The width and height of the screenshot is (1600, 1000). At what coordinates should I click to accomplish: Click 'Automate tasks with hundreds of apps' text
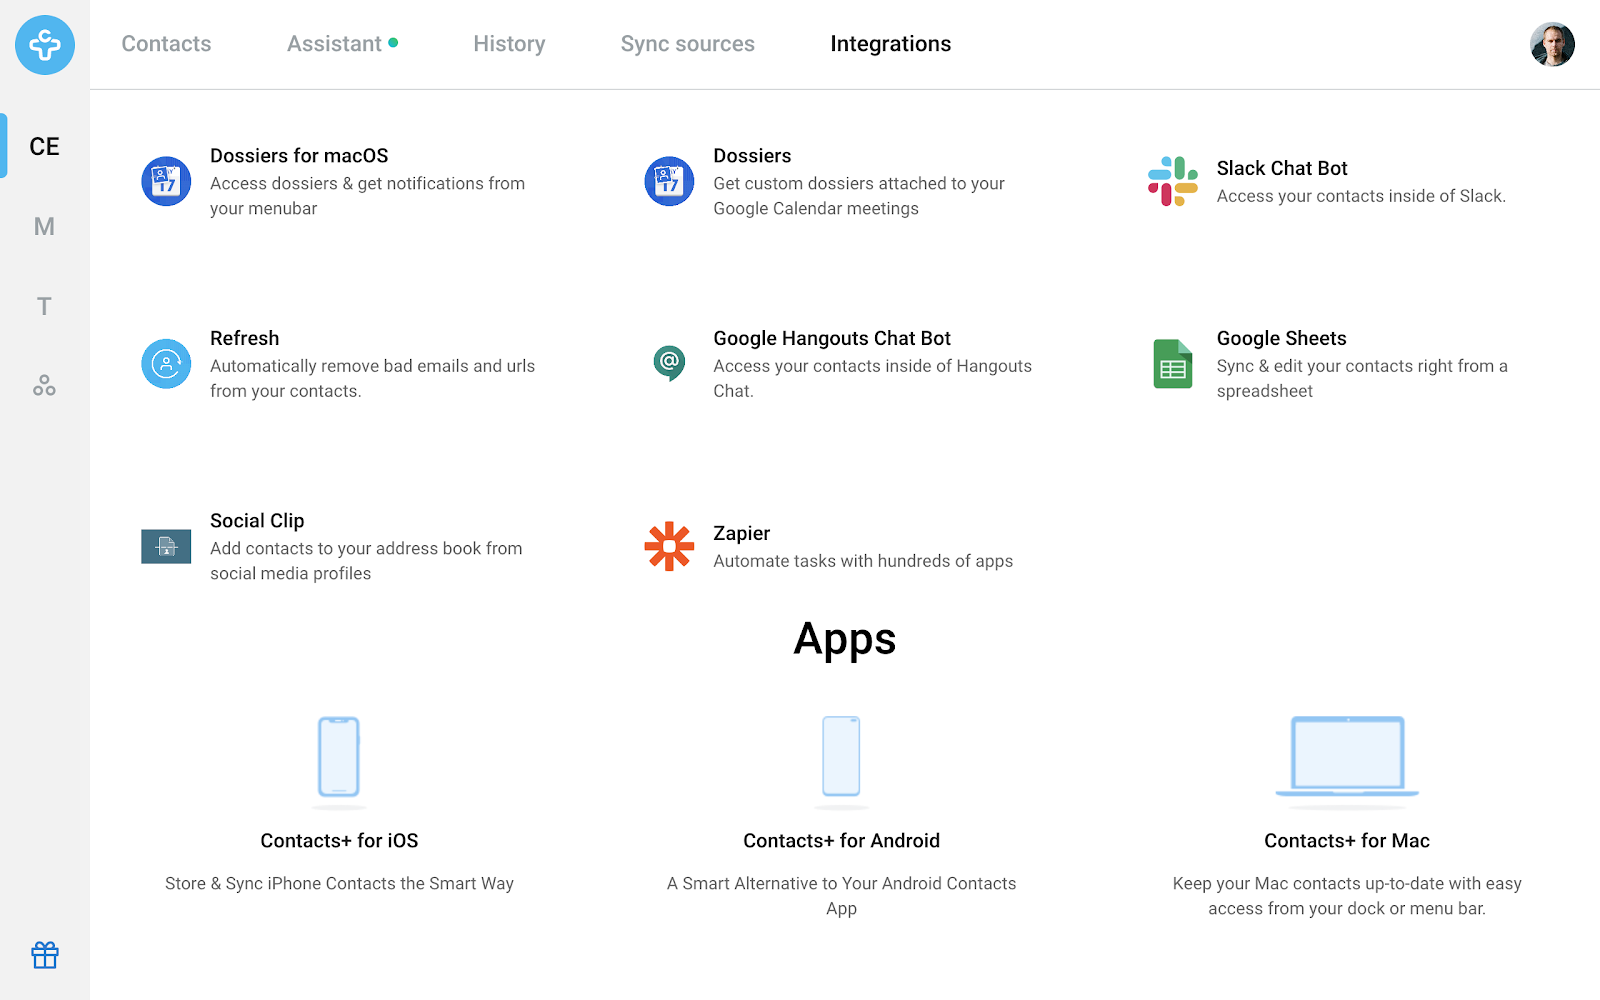coord(863,561)
